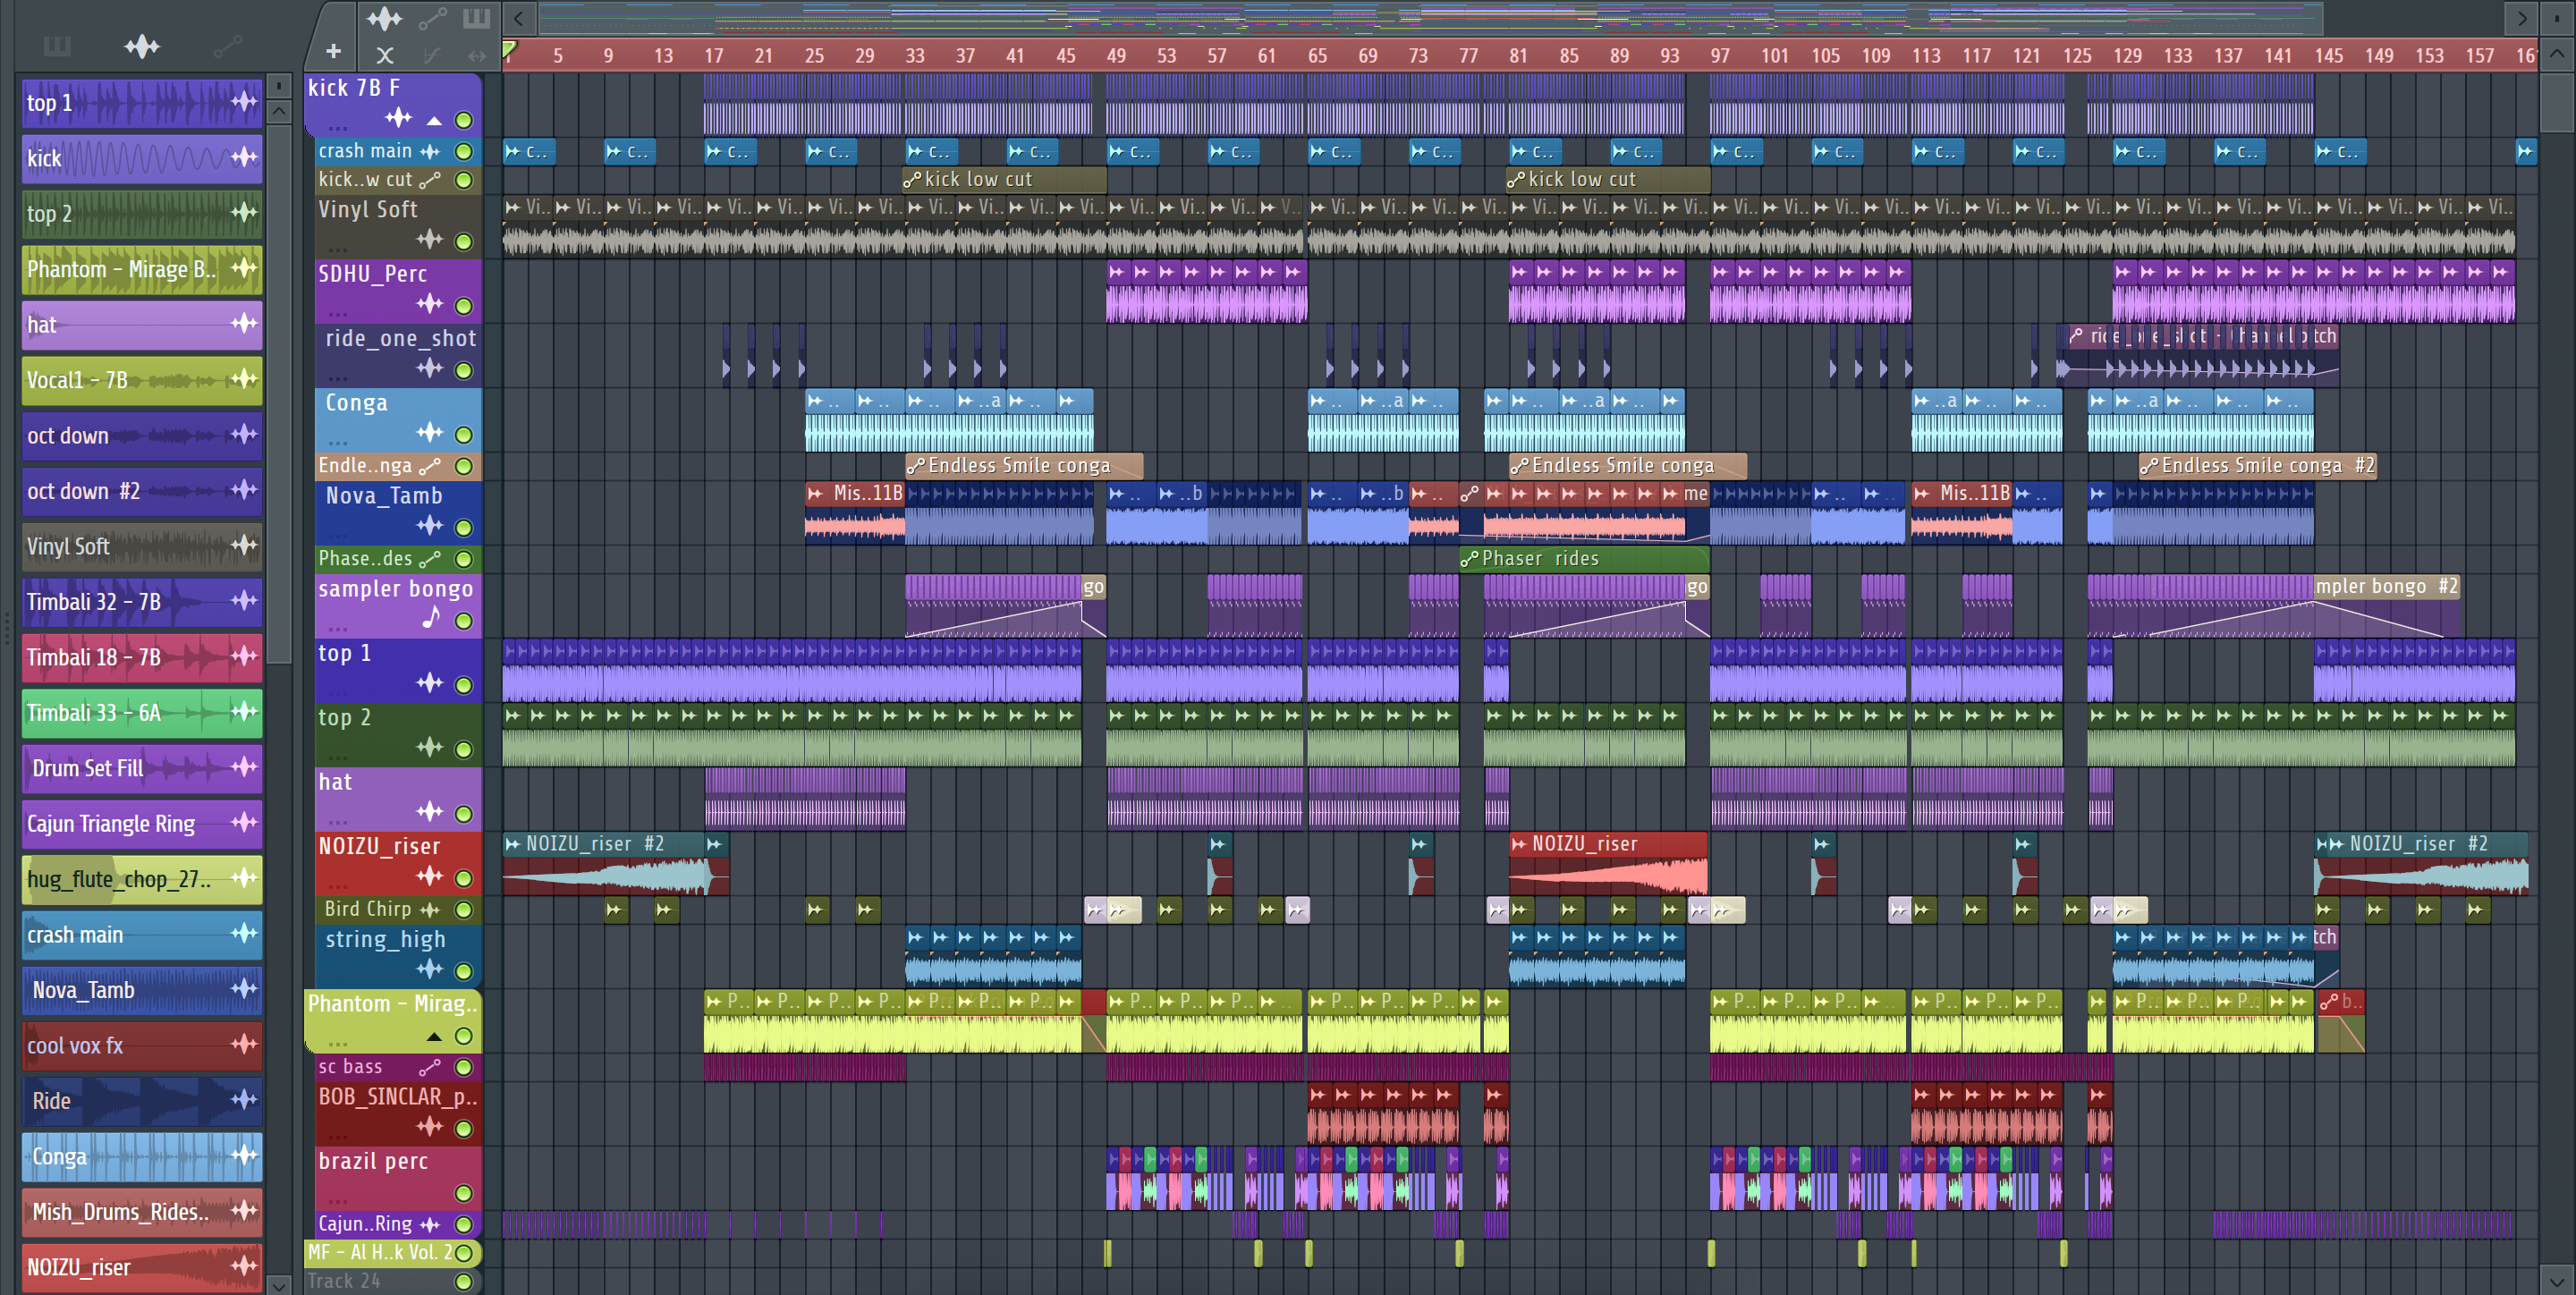Viewport: 2576px width, 1295px height.
Task: Mute the kick 7B F track
Action: 464,120
